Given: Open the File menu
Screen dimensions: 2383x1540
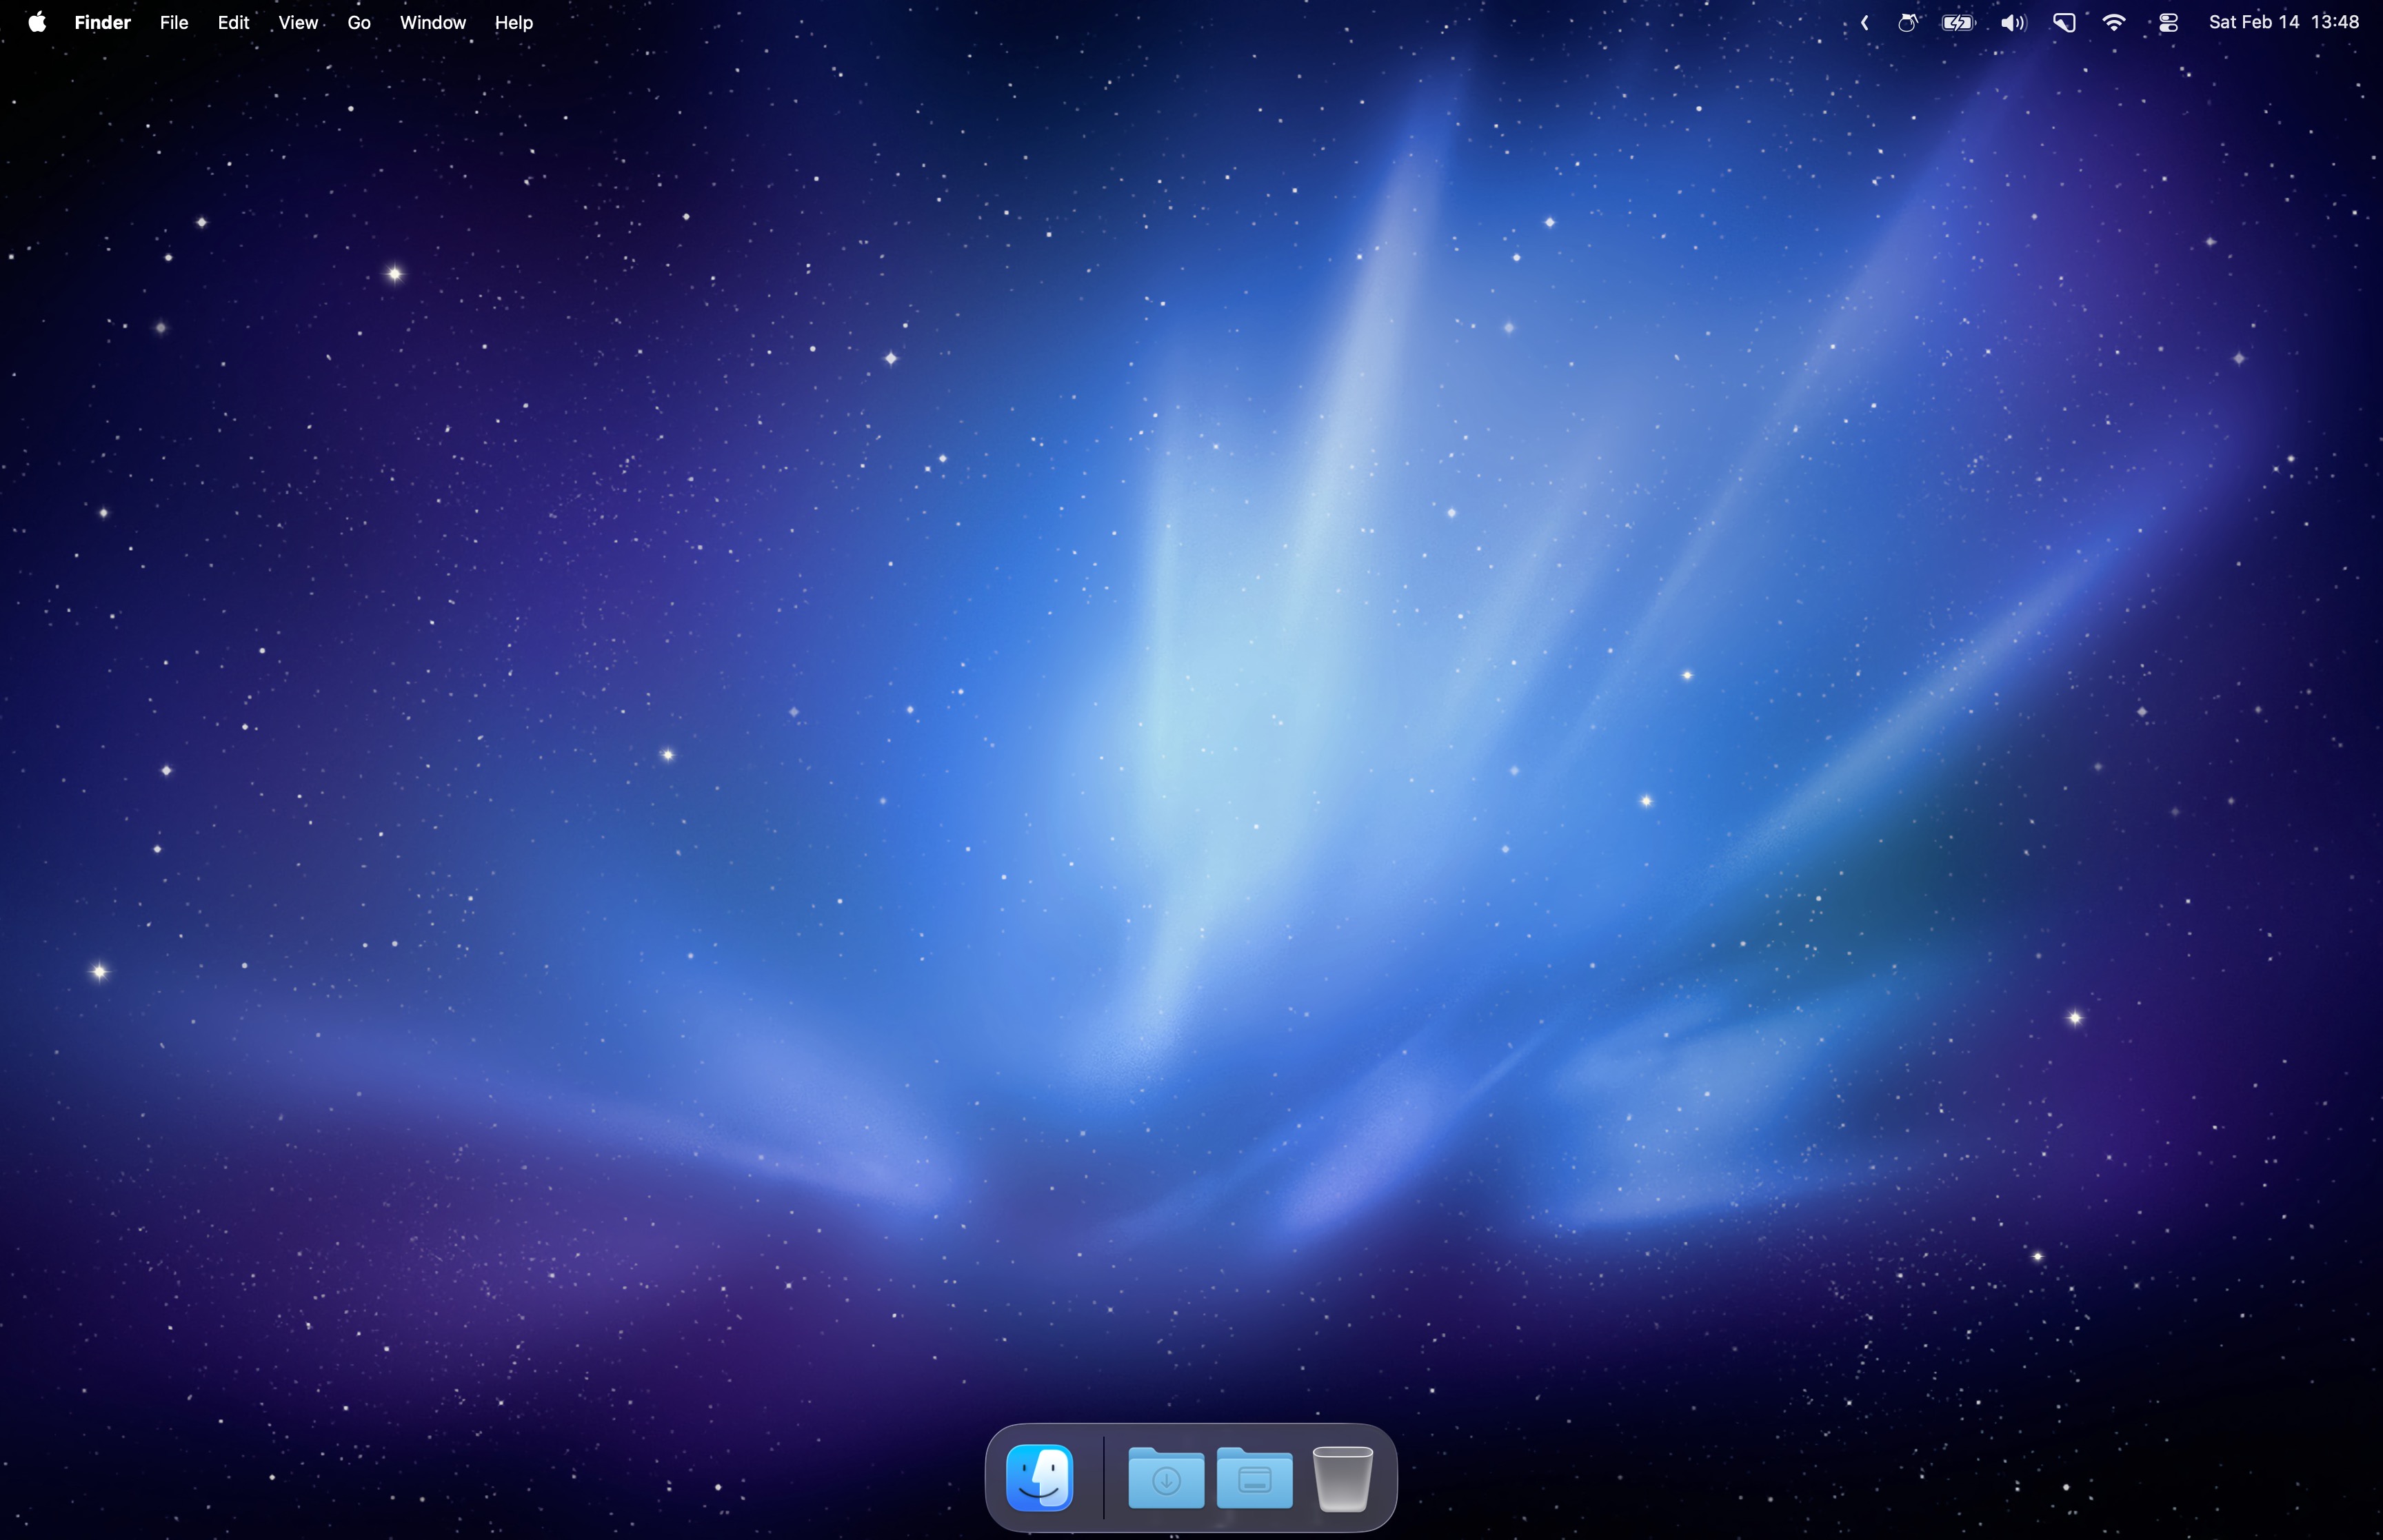Looking at the screenshot, I should [x=174, y=22].
